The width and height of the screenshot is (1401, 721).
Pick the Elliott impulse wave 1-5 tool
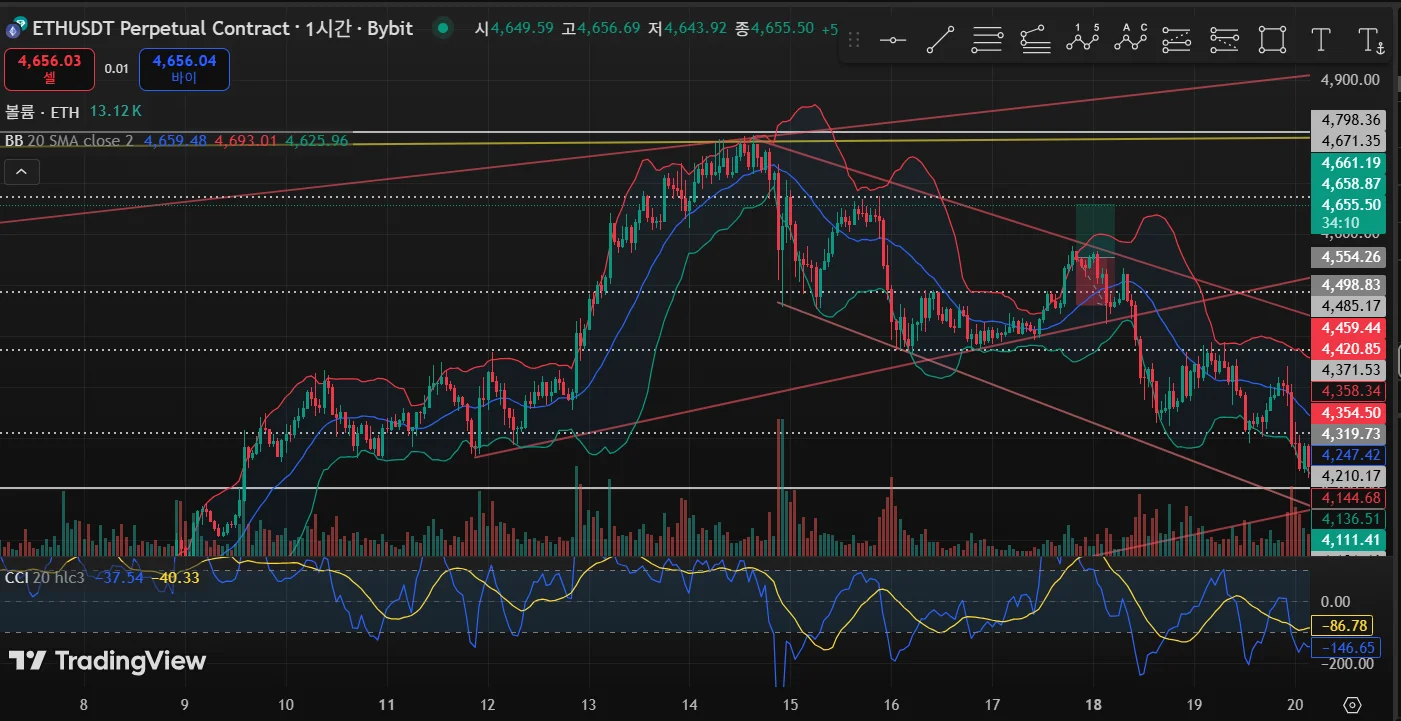point(1082,40)
